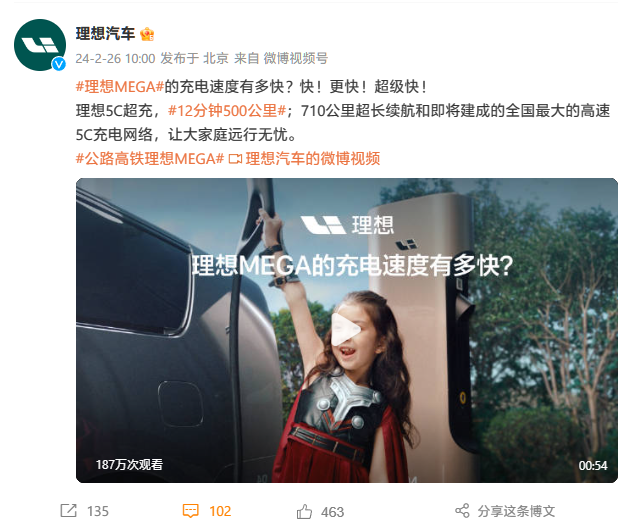Open comments via the speech bubble icon

click(190, 510)
